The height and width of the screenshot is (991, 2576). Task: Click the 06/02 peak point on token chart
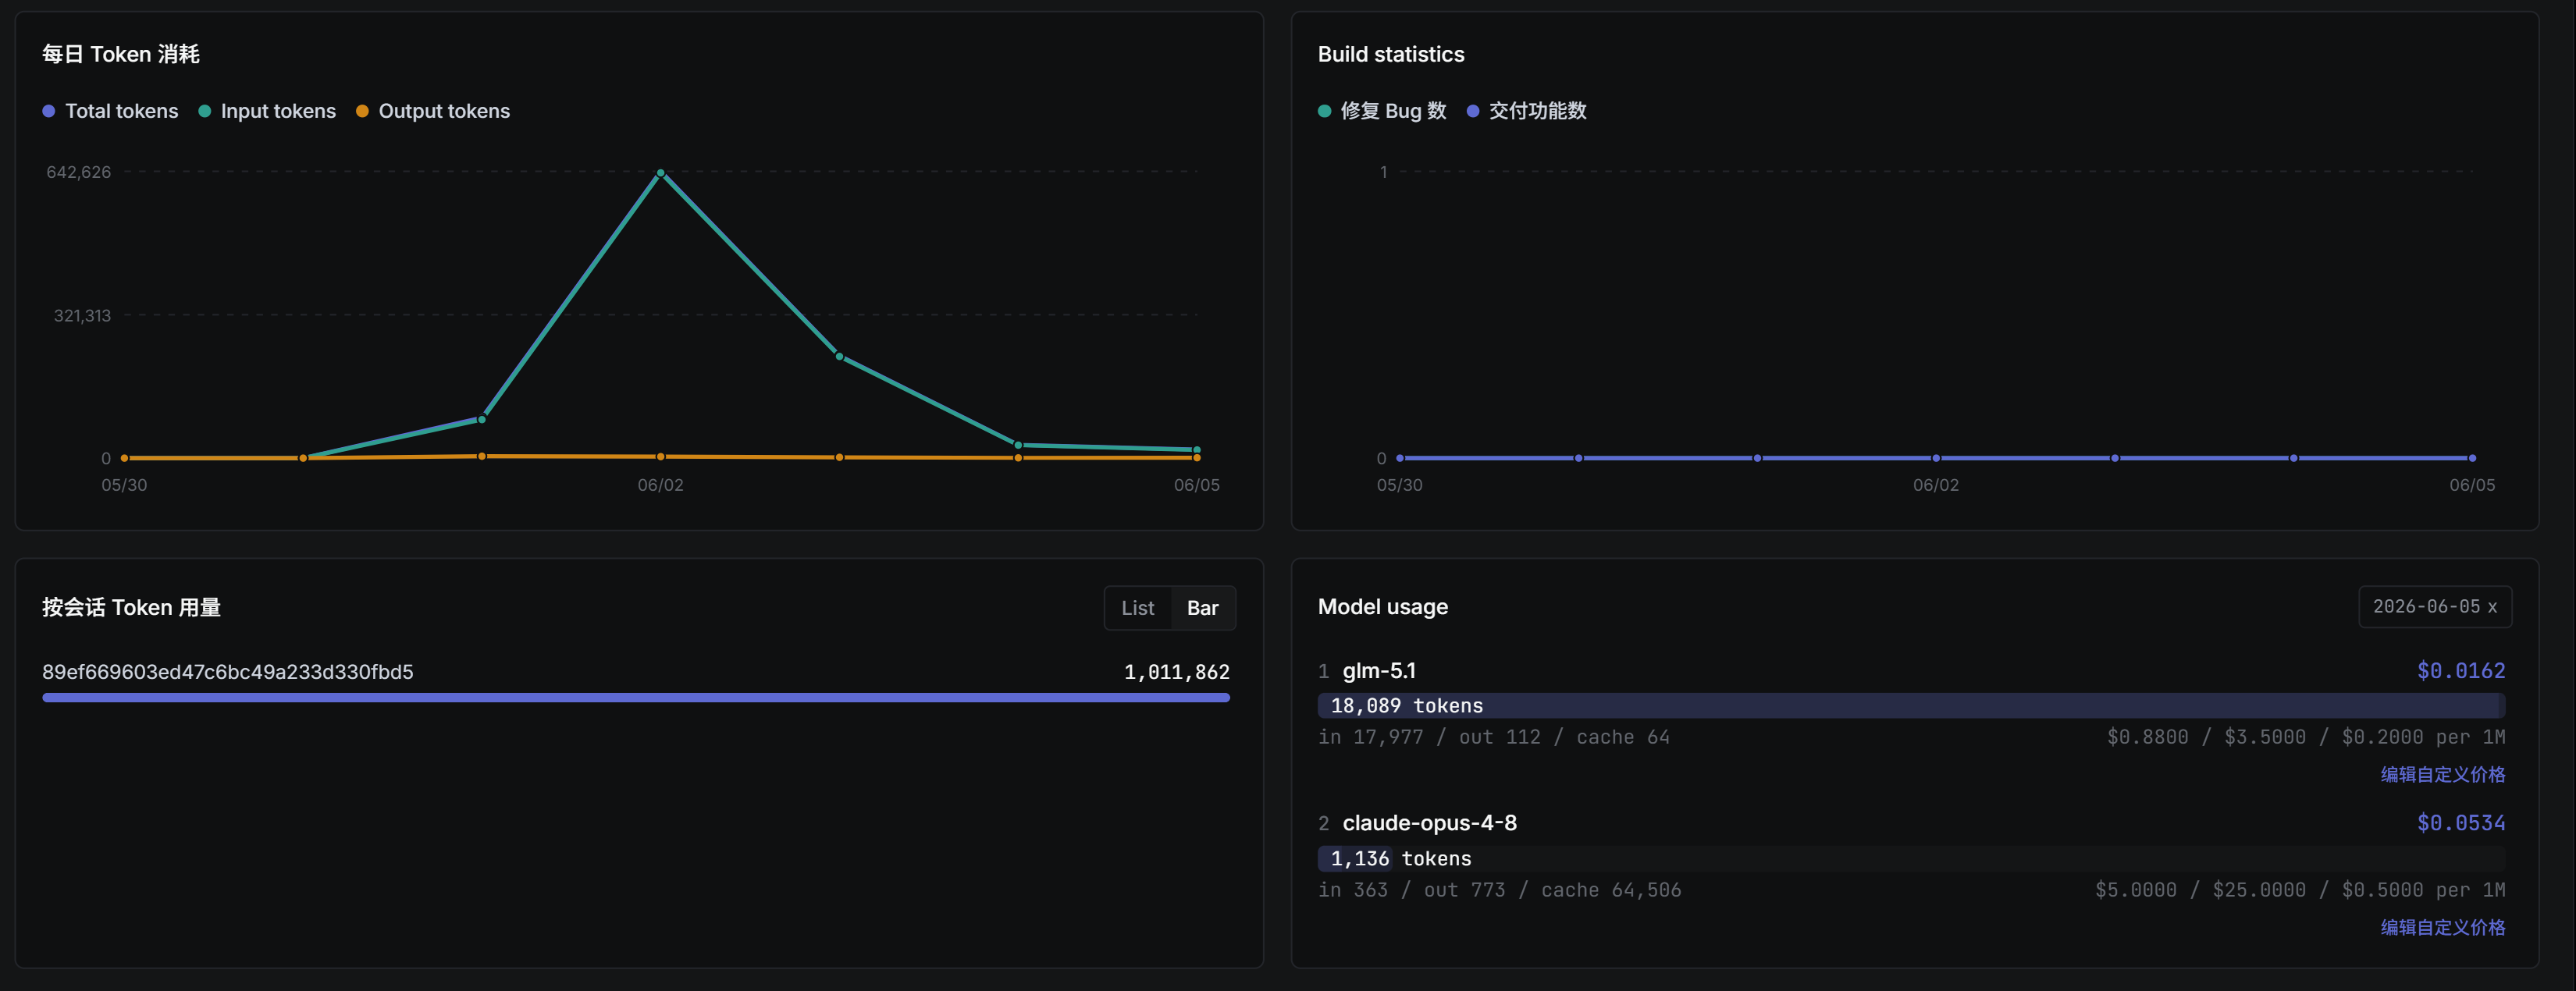pyautogui.click(x=660, y=173)
